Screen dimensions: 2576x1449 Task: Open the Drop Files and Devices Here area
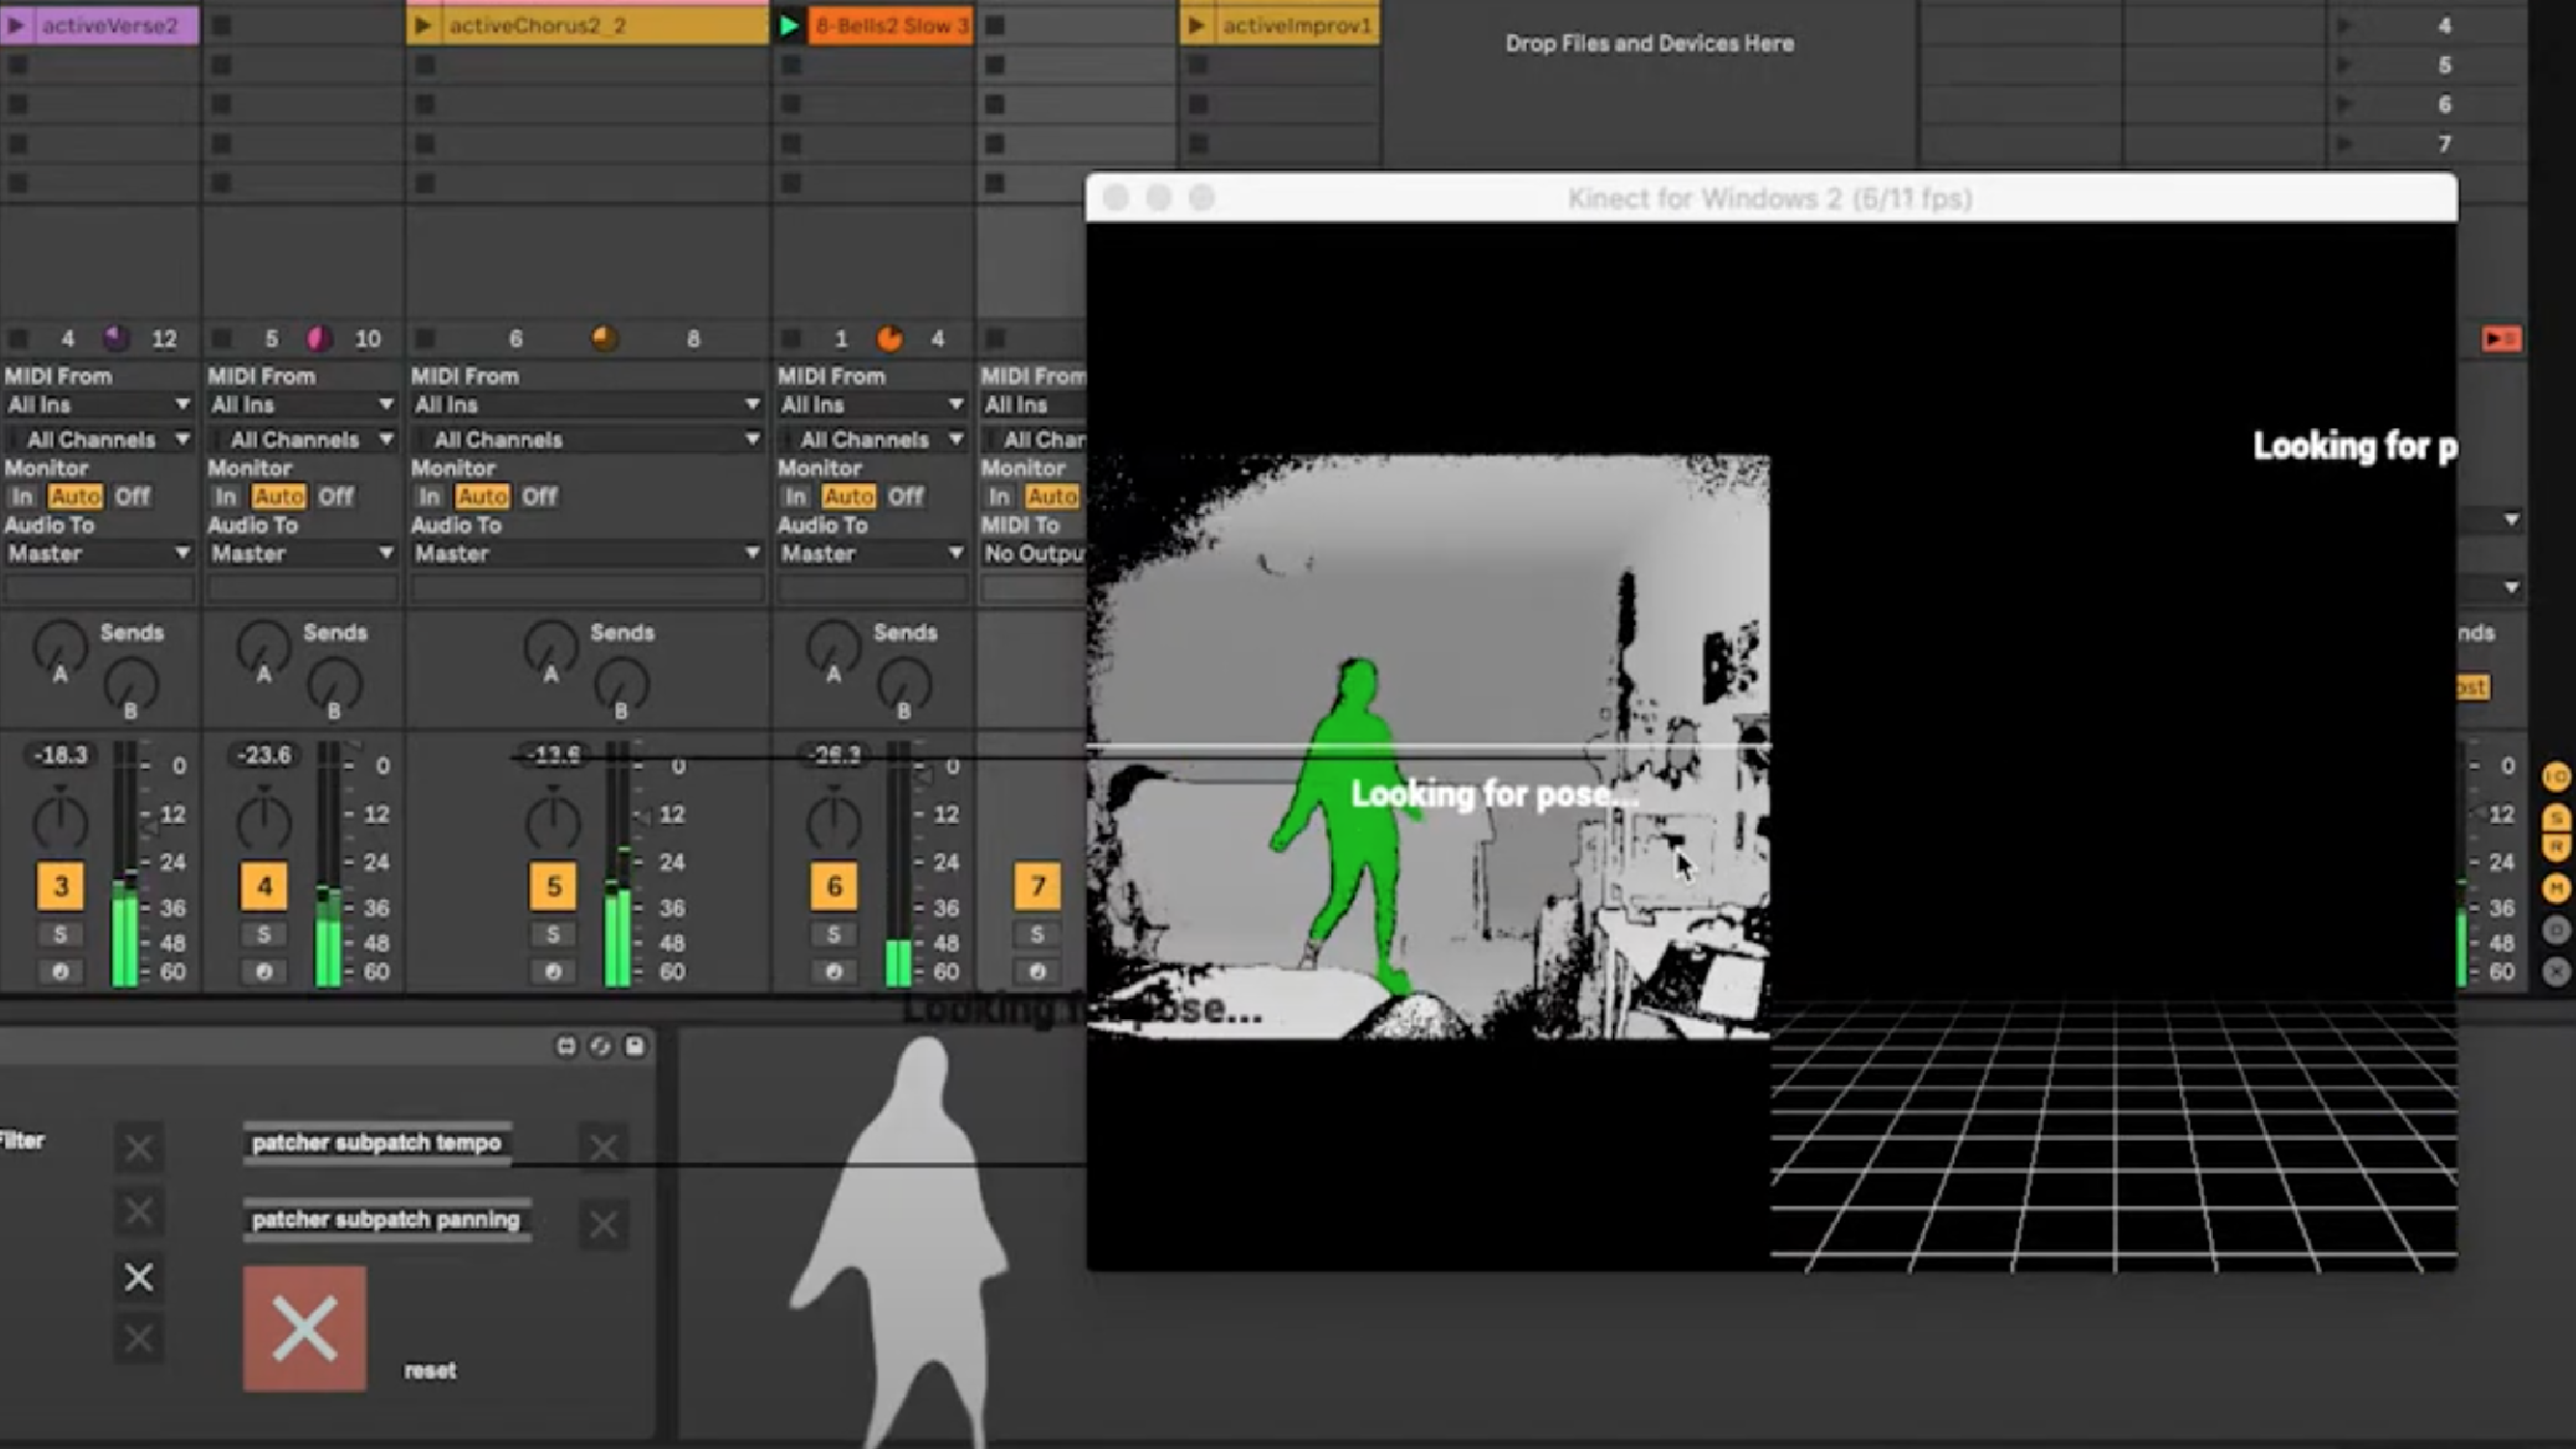pos(1647,41)
